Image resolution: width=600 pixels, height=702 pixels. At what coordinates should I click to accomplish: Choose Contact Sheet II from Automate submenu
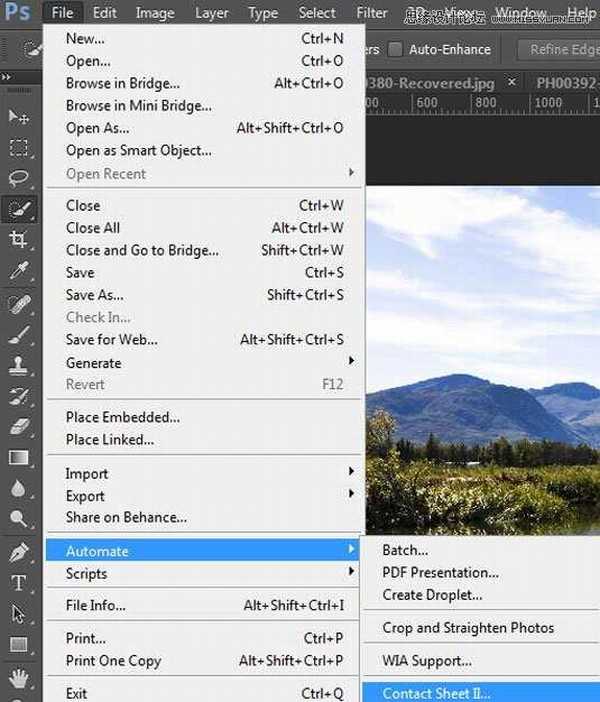[436, 693]
